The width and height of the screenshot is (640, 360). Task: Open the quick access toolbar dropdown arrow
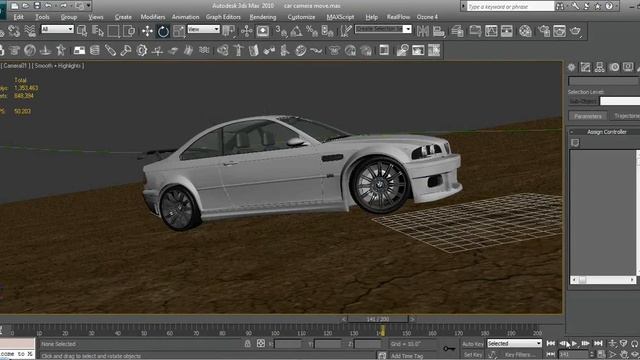click(x=89, y=6)
